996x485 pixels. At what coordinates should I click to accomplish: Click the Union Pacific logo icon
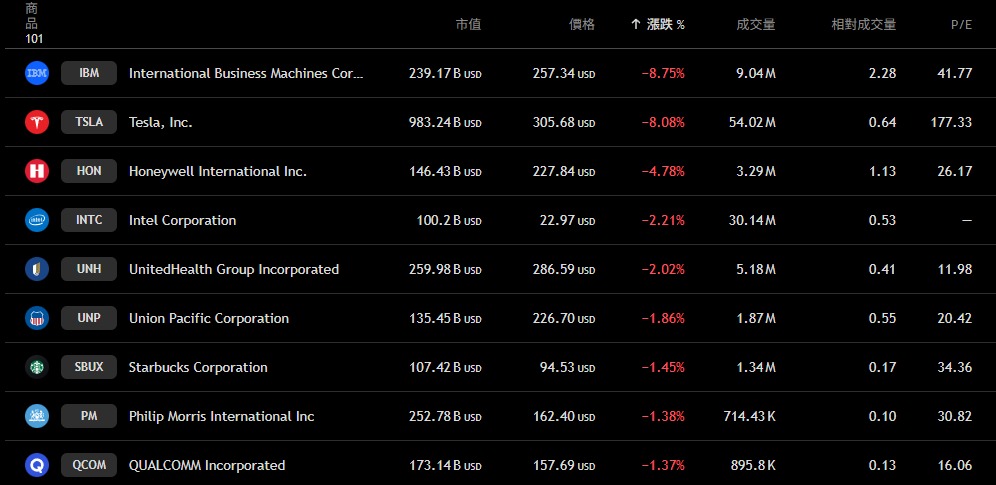[x=37, y=318]
